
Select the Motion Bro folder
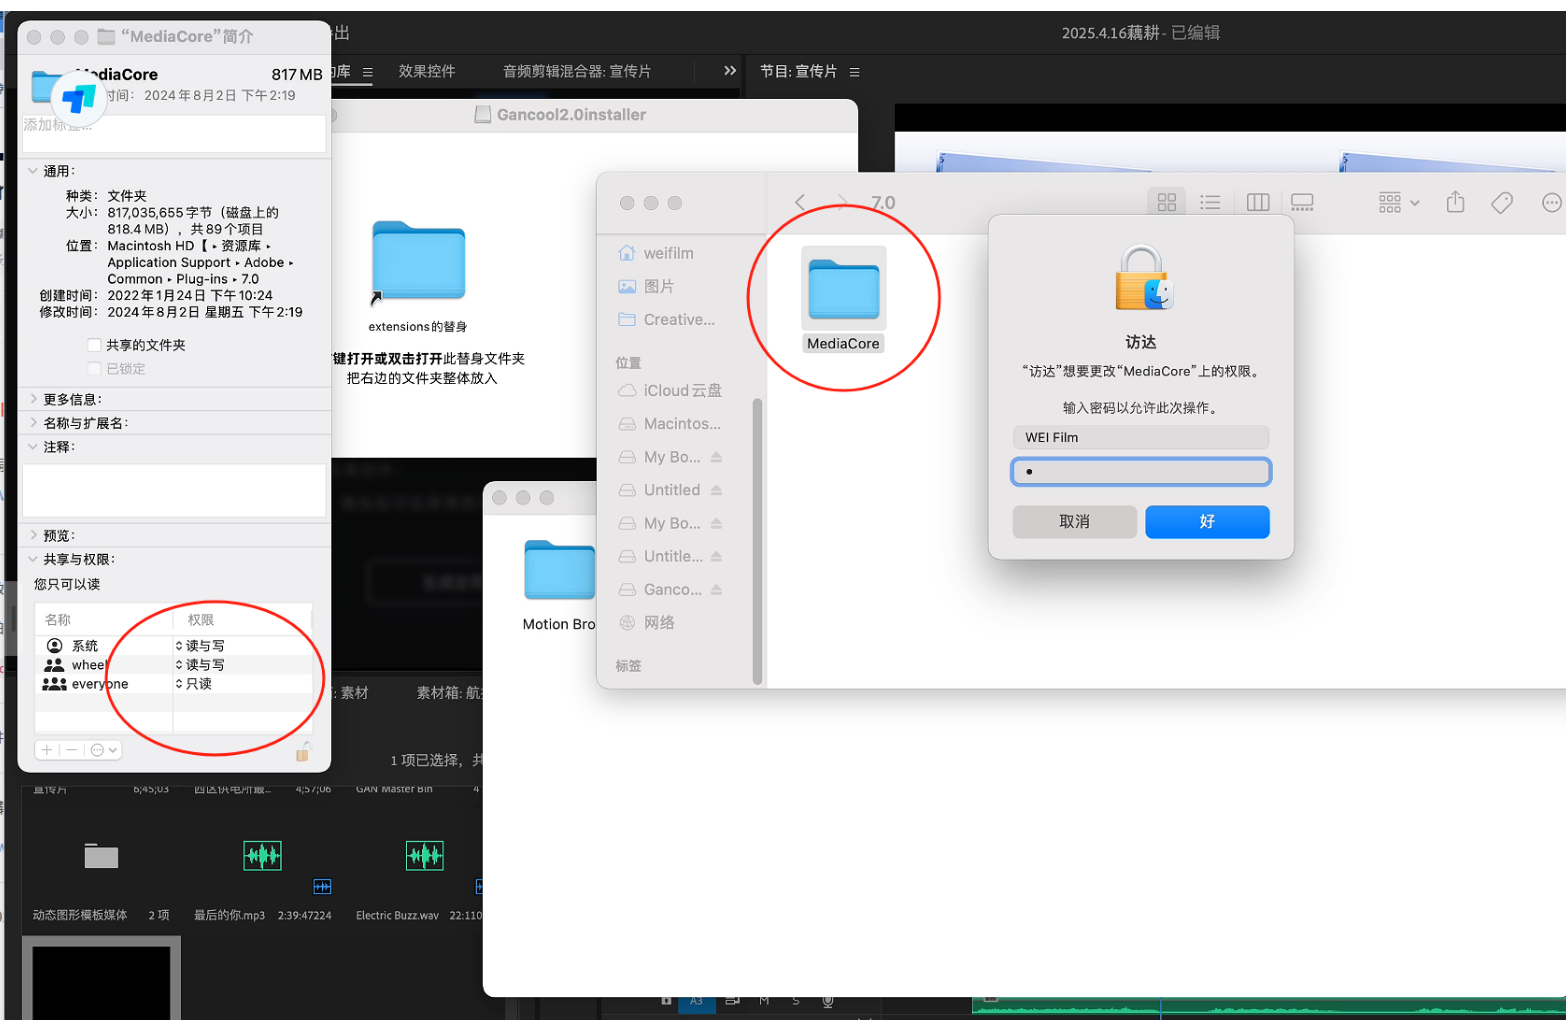pyautogui.click(x=559, y=571)
